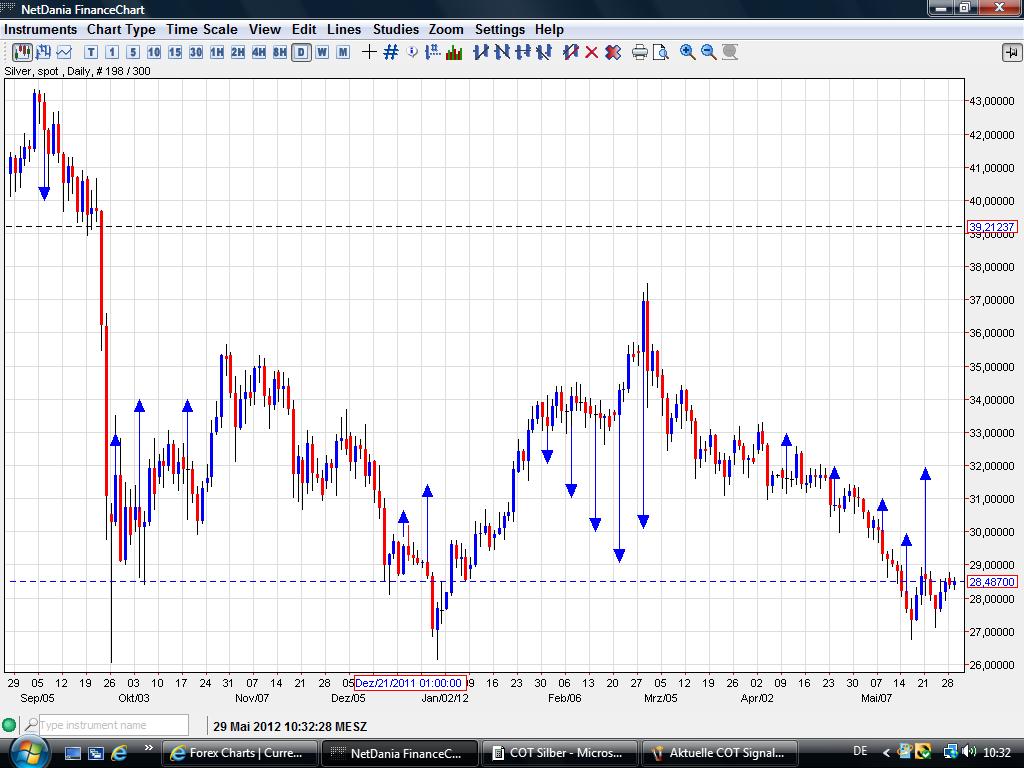Enable the crosshair cursor tool

coord(369,52)
